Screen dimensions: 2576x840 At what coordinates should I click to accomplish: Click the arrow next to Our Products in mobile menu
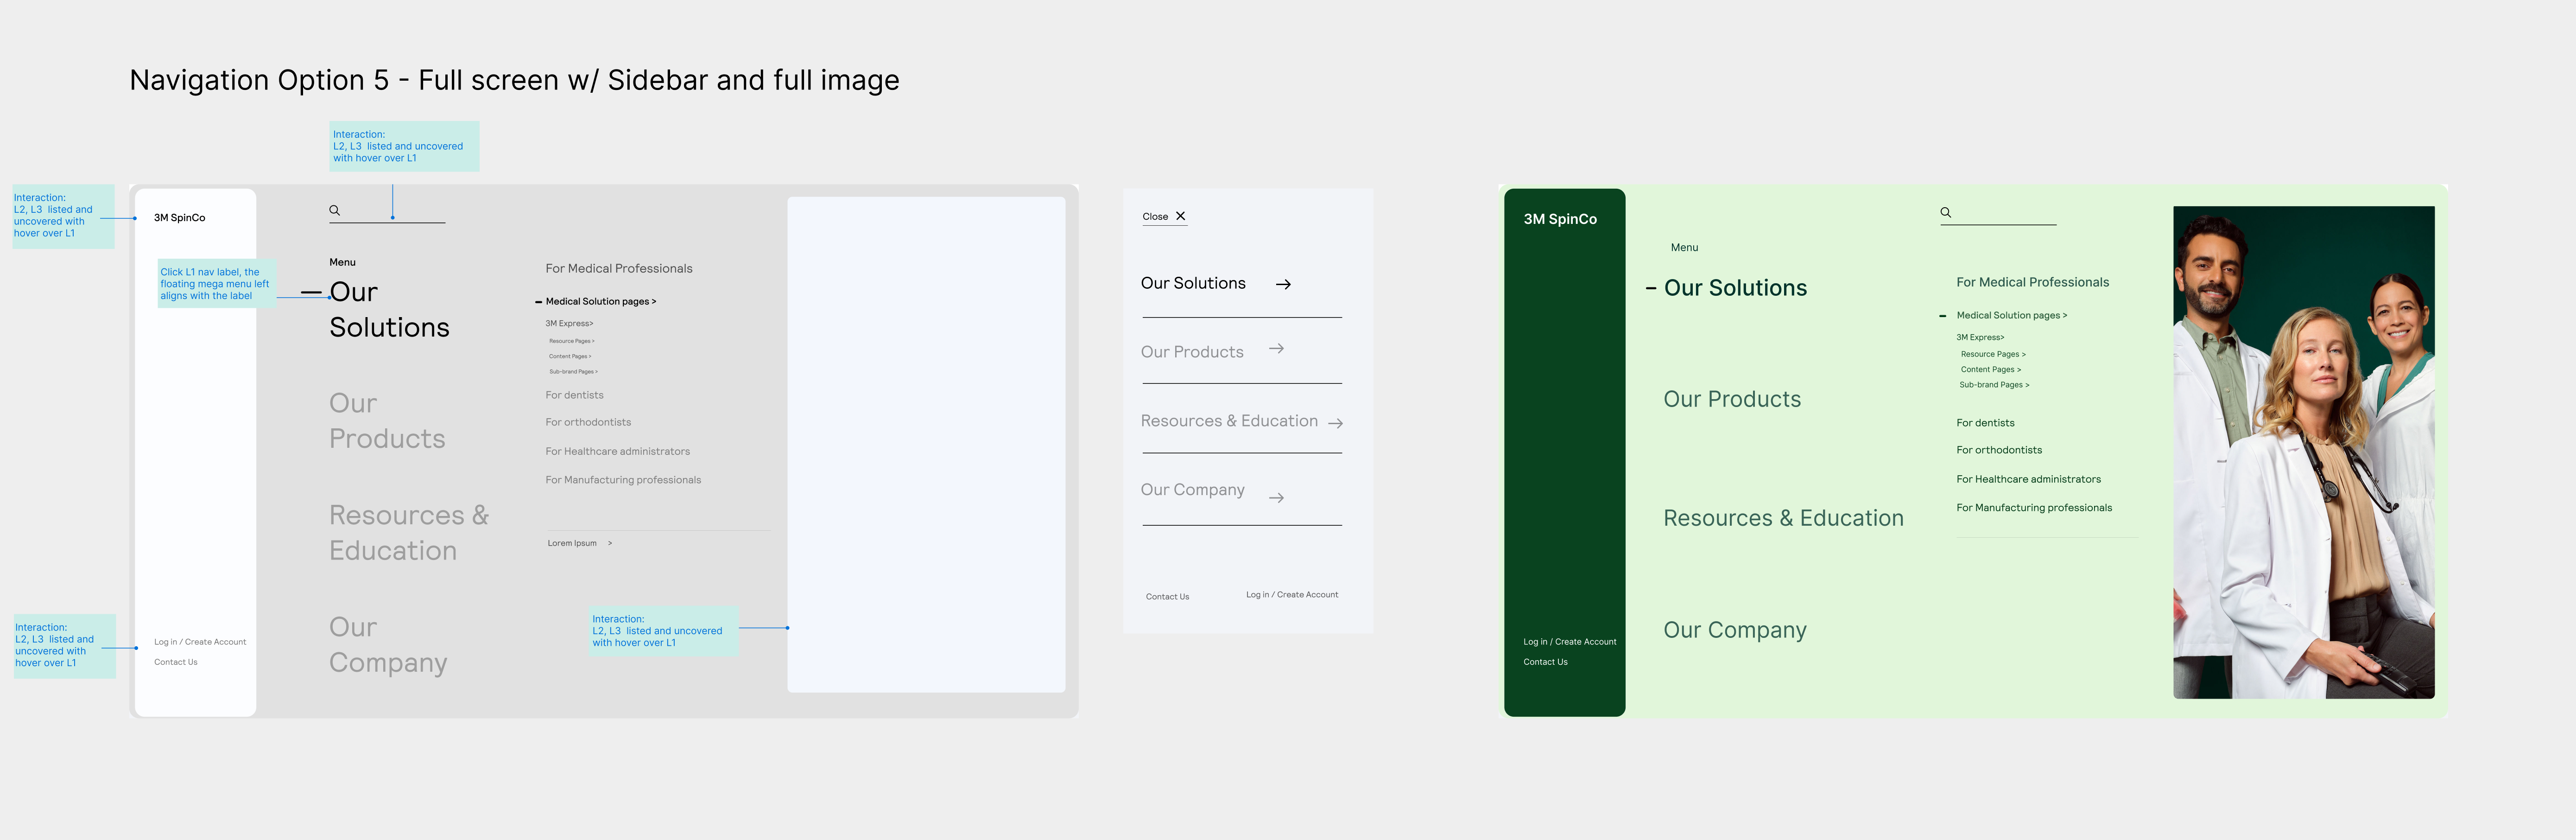click(x=1276, y=349)
